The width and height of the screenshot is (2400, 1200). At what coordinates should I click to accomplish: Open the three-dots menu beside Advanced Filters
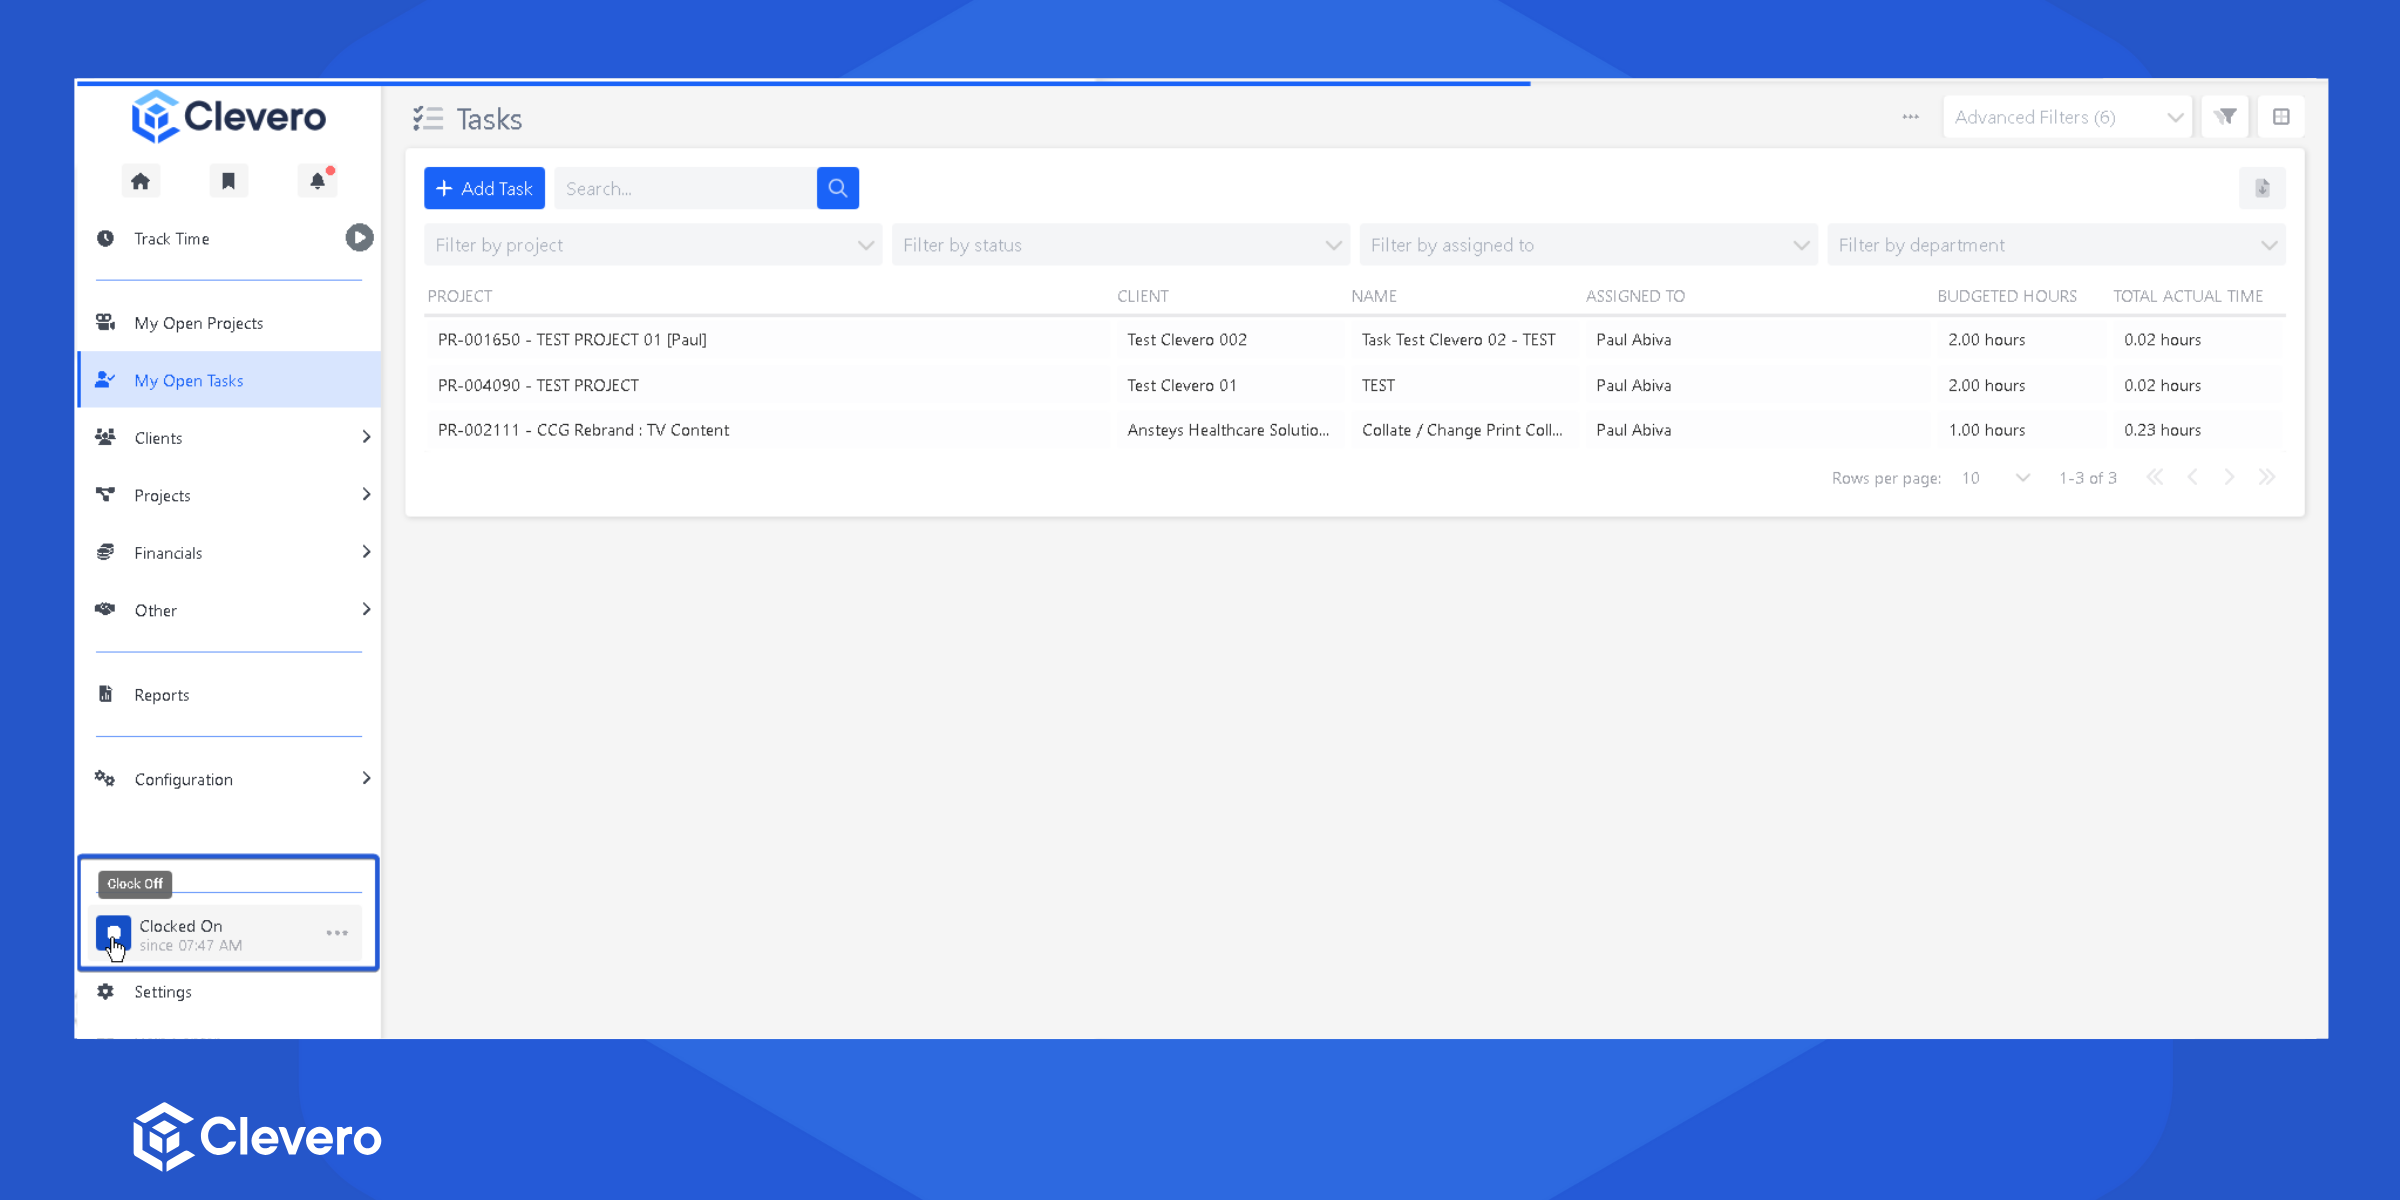click(1910, 117)
